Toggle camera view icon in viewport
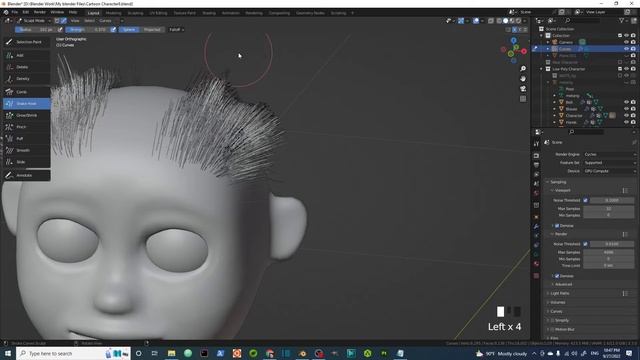Viewport: 640px width, 360px height. click(x=523, y=89)
